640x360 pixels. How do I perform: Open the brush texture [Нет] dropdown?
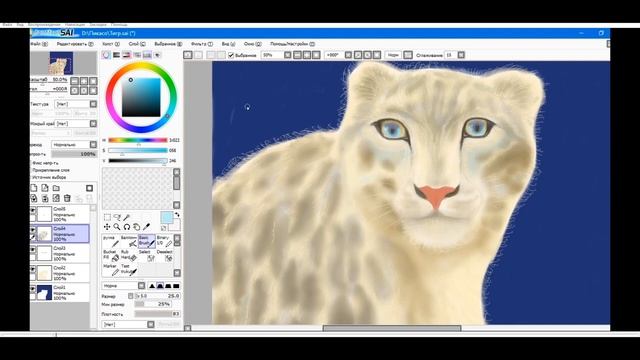point(151,324)
